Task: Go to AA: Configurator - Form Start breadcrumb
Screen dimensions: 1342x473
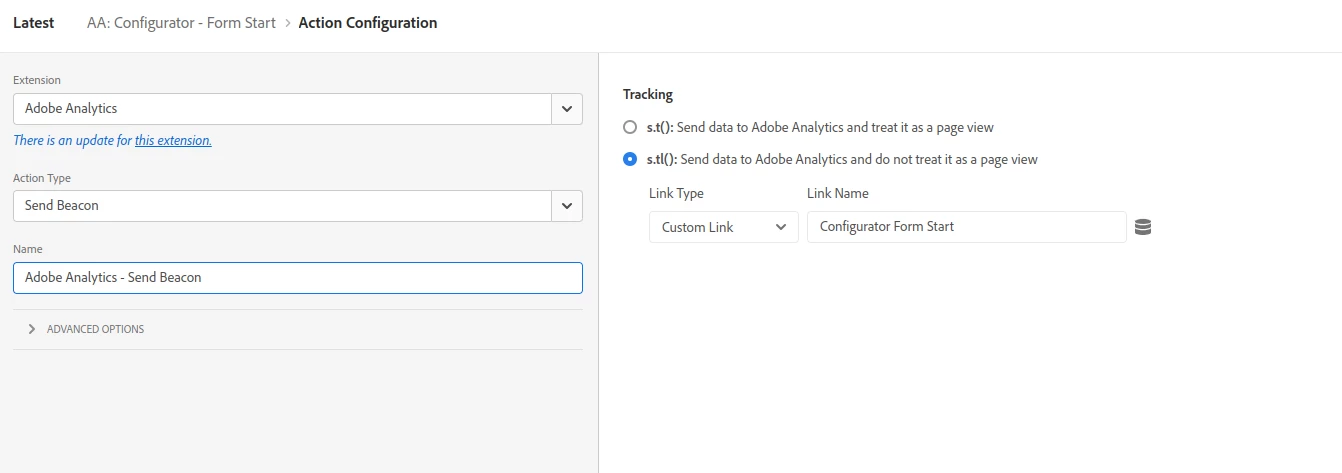Action: 181,23
